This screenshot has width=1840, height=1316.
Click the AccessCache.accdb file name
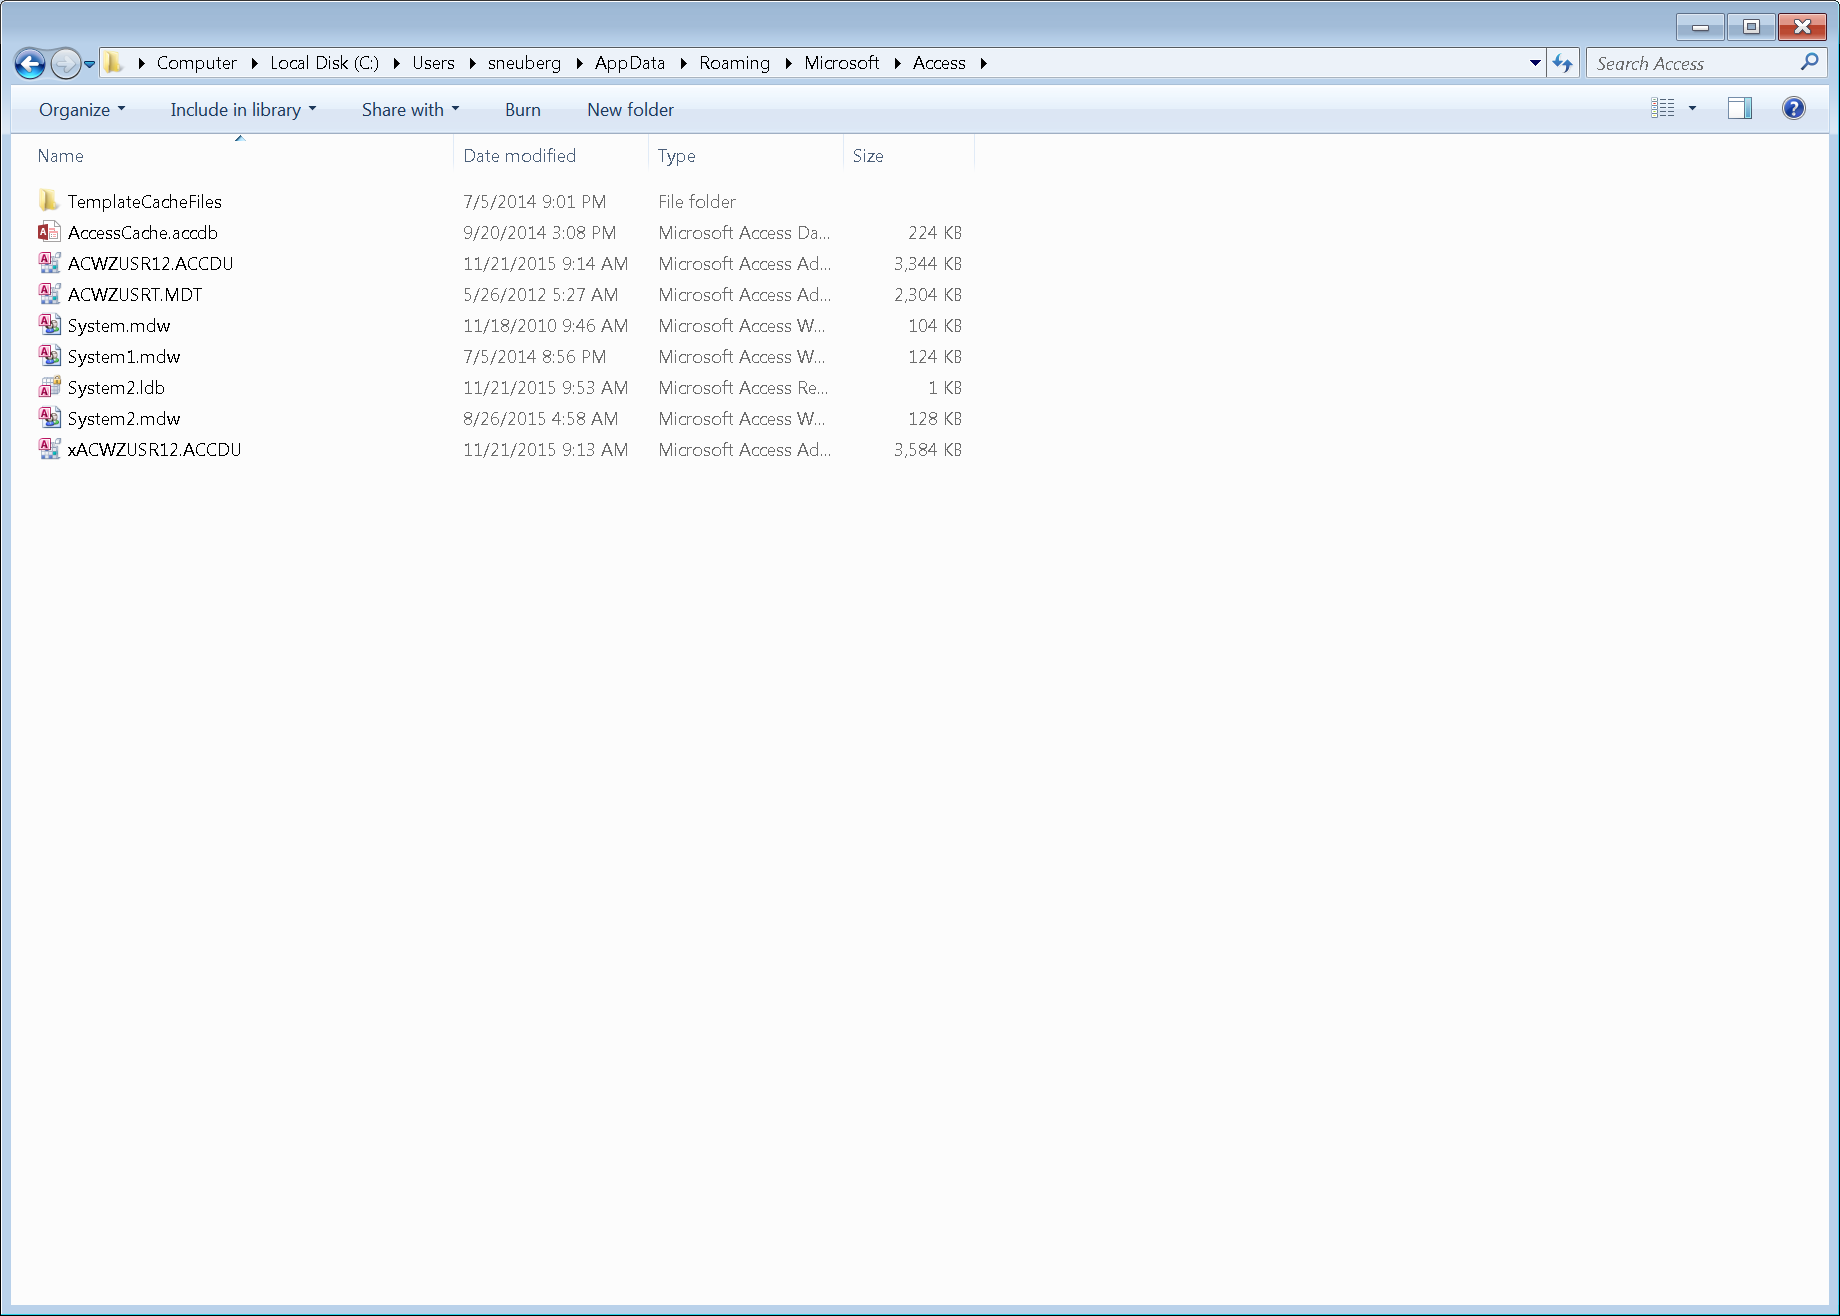point(143,232)
